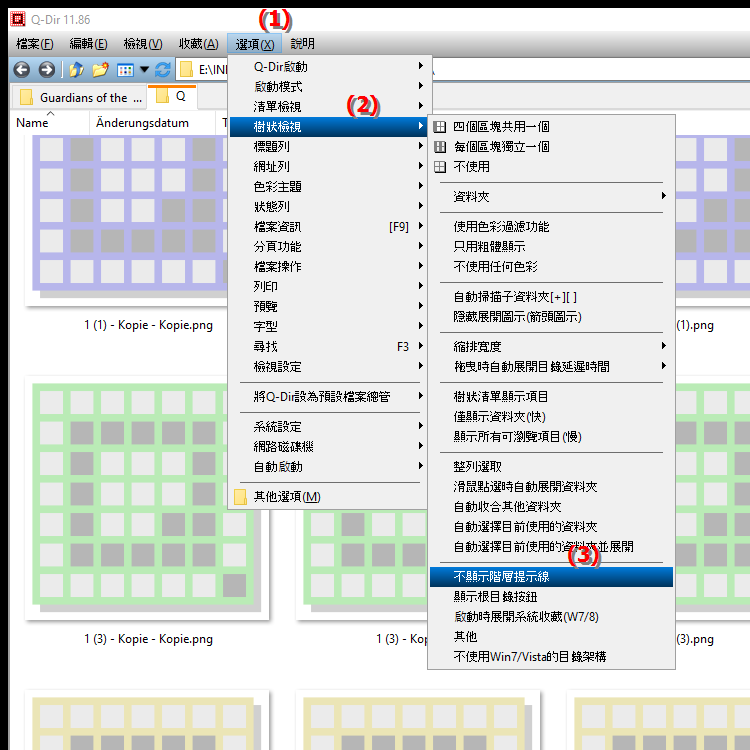Click the Forward navigation arrow
Image resolution: width=750 pixels, height=750 pixels.
click(46, 70)
